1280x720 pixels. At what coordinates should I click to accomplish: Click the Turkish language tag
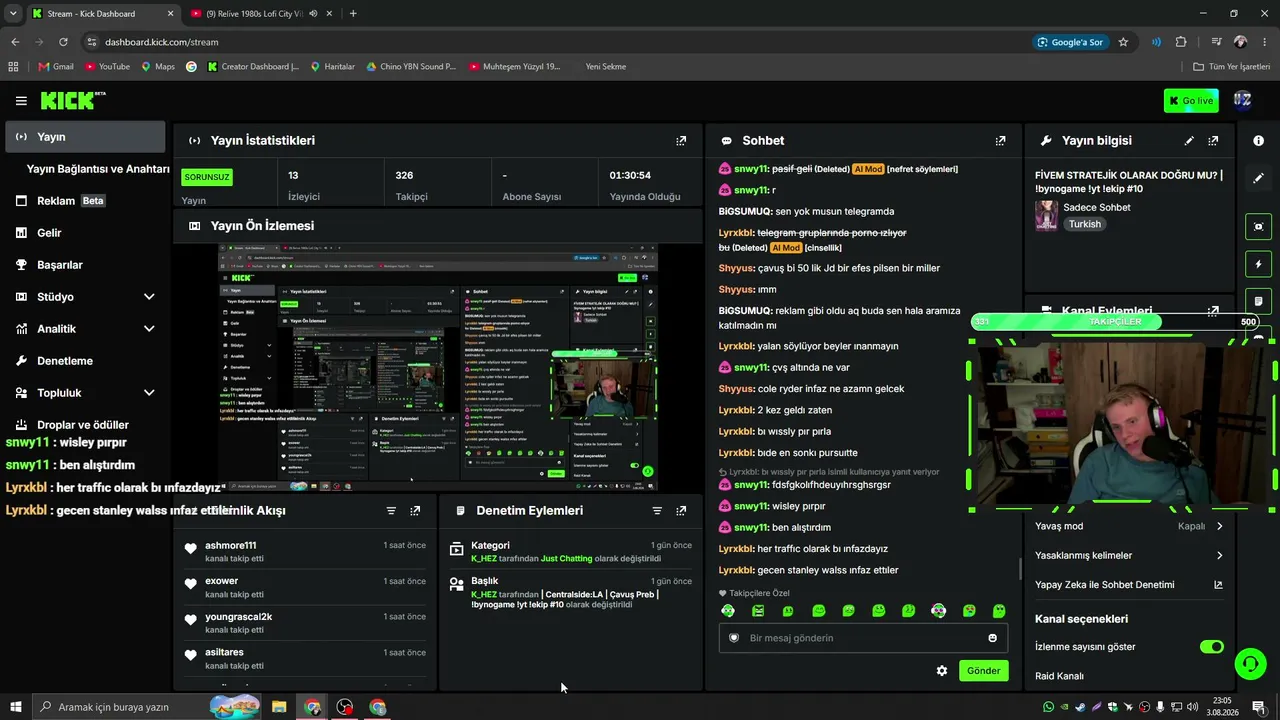pos(1085,224)
